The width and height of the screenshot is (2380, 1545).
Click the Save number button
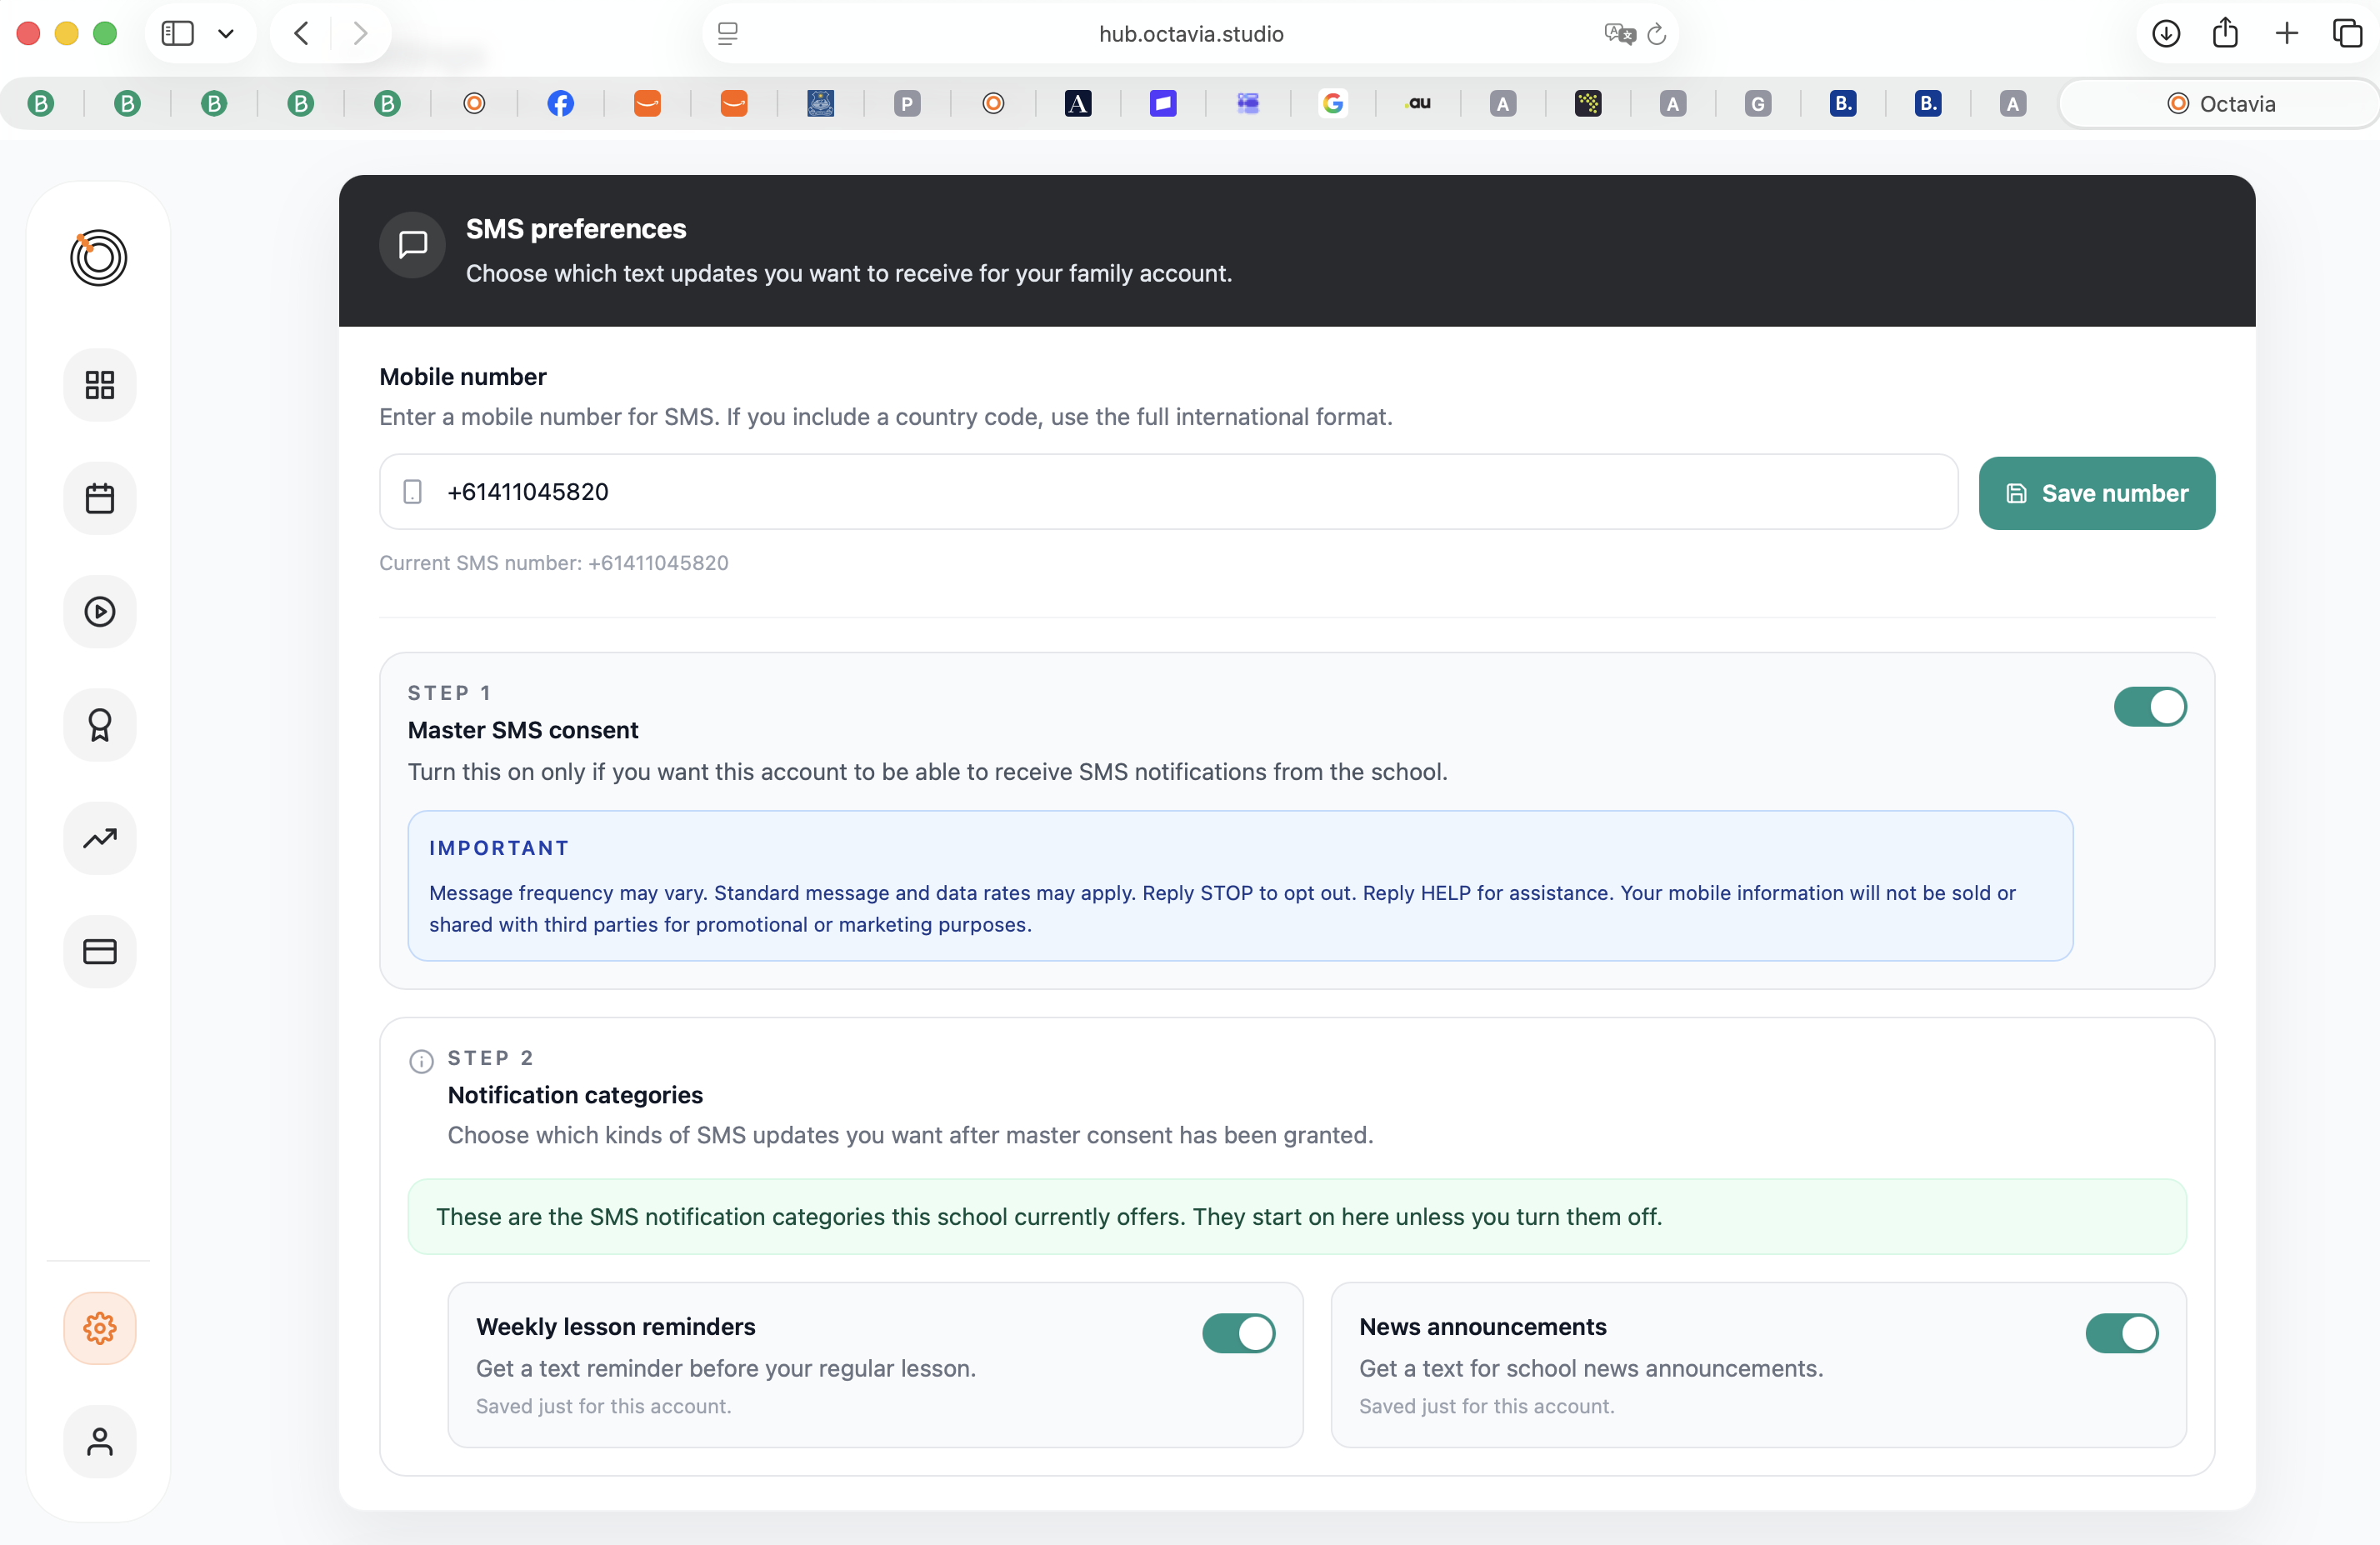point(2096,493)
